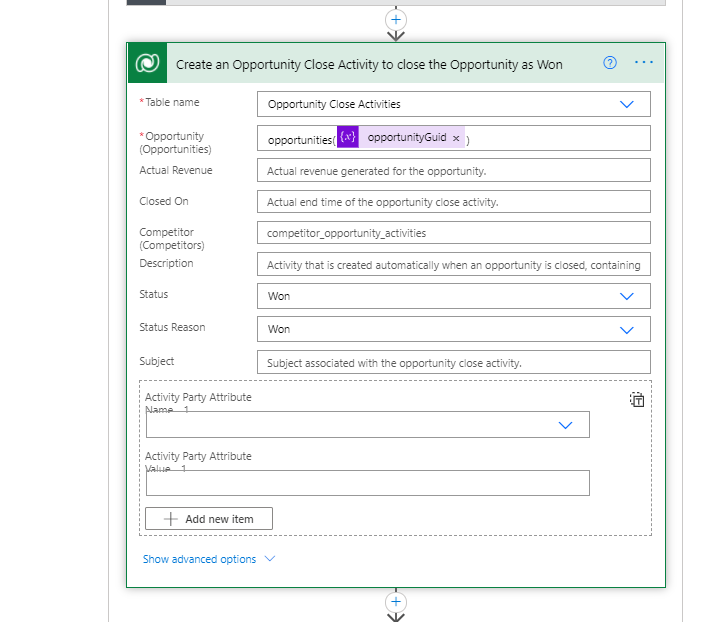This screenshot has width=728, height=622.
Task: Click the 'Actual Revenue' label
Action: click(x=176, y=170)
